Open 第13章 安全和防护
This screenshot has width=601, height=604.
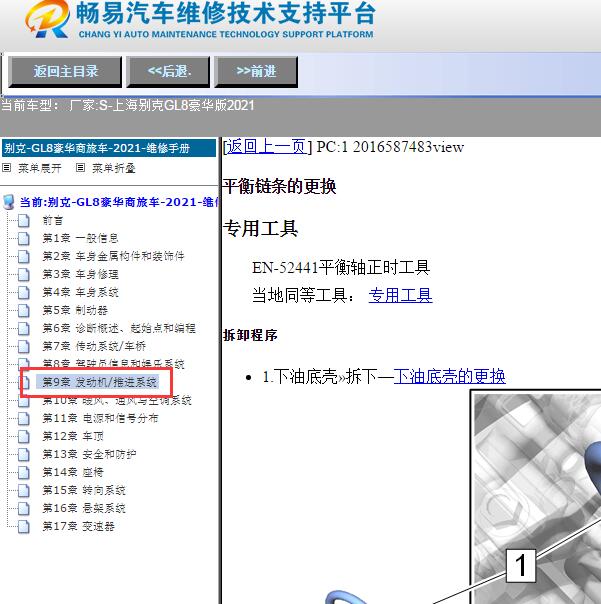point(89,454)
